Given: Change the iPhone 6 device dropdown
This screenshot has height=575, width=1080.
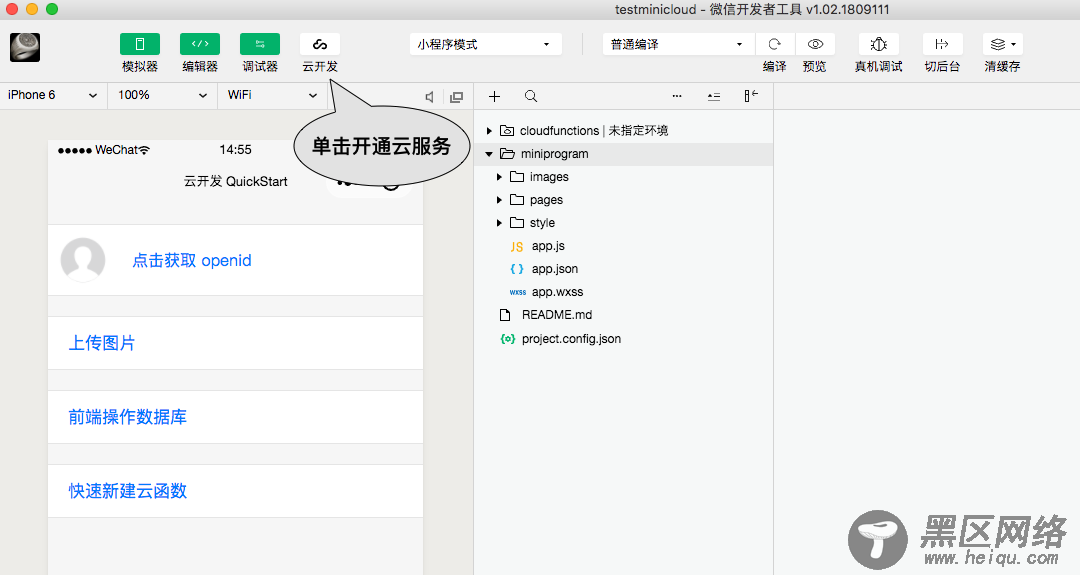Looking at the screenshot, I should click(53, 95).
